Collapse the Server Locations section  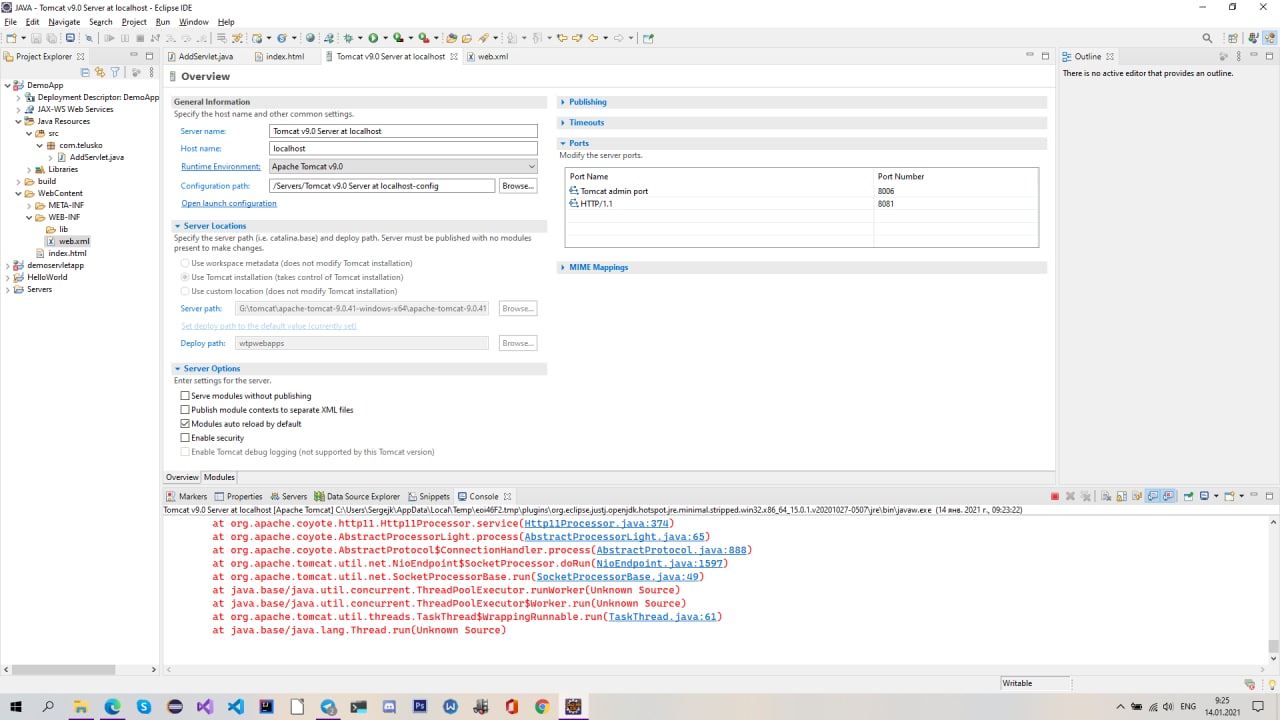(177, 226)
